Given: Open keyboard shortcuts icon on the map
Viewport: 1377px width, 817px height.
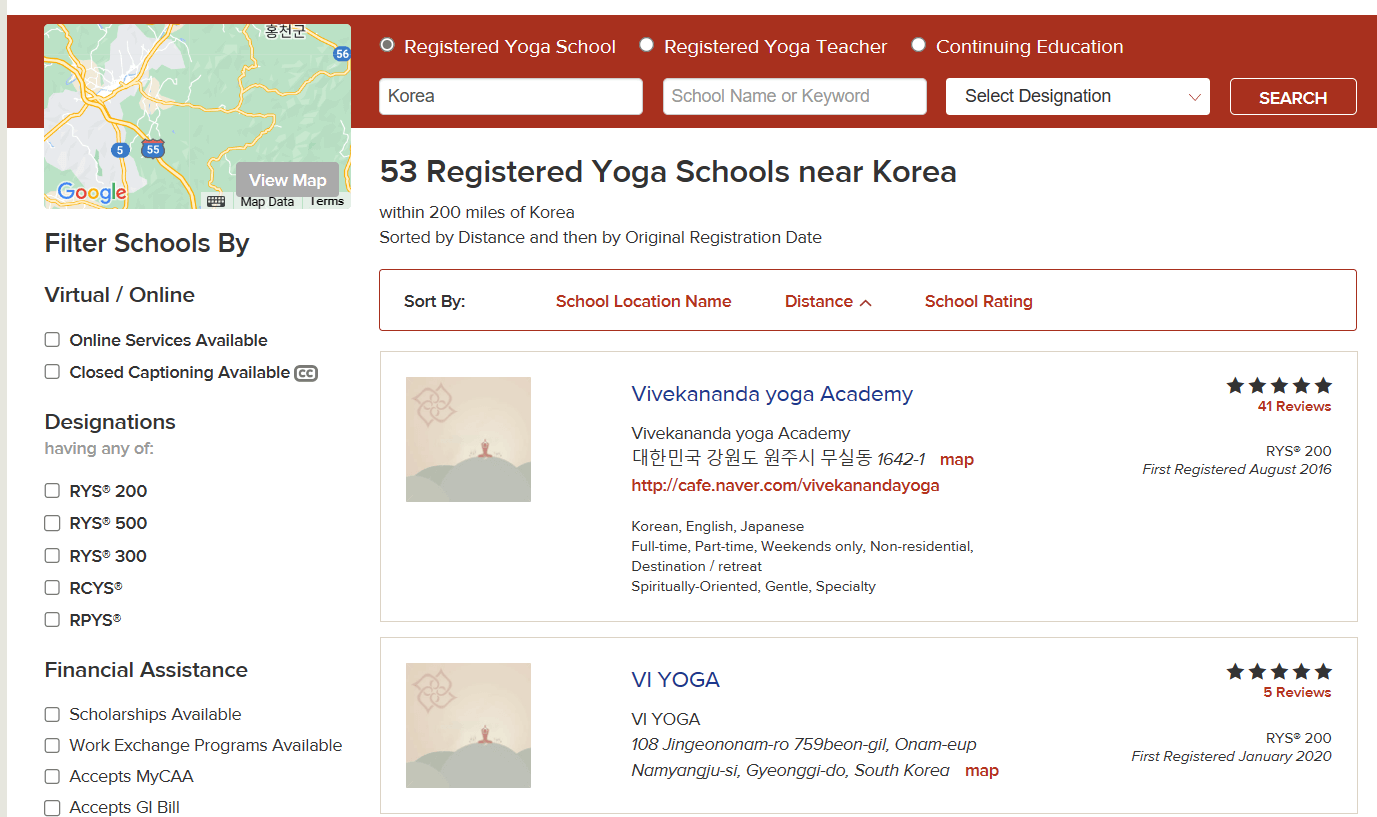Looking at the screenshot, I should (216, 201).
